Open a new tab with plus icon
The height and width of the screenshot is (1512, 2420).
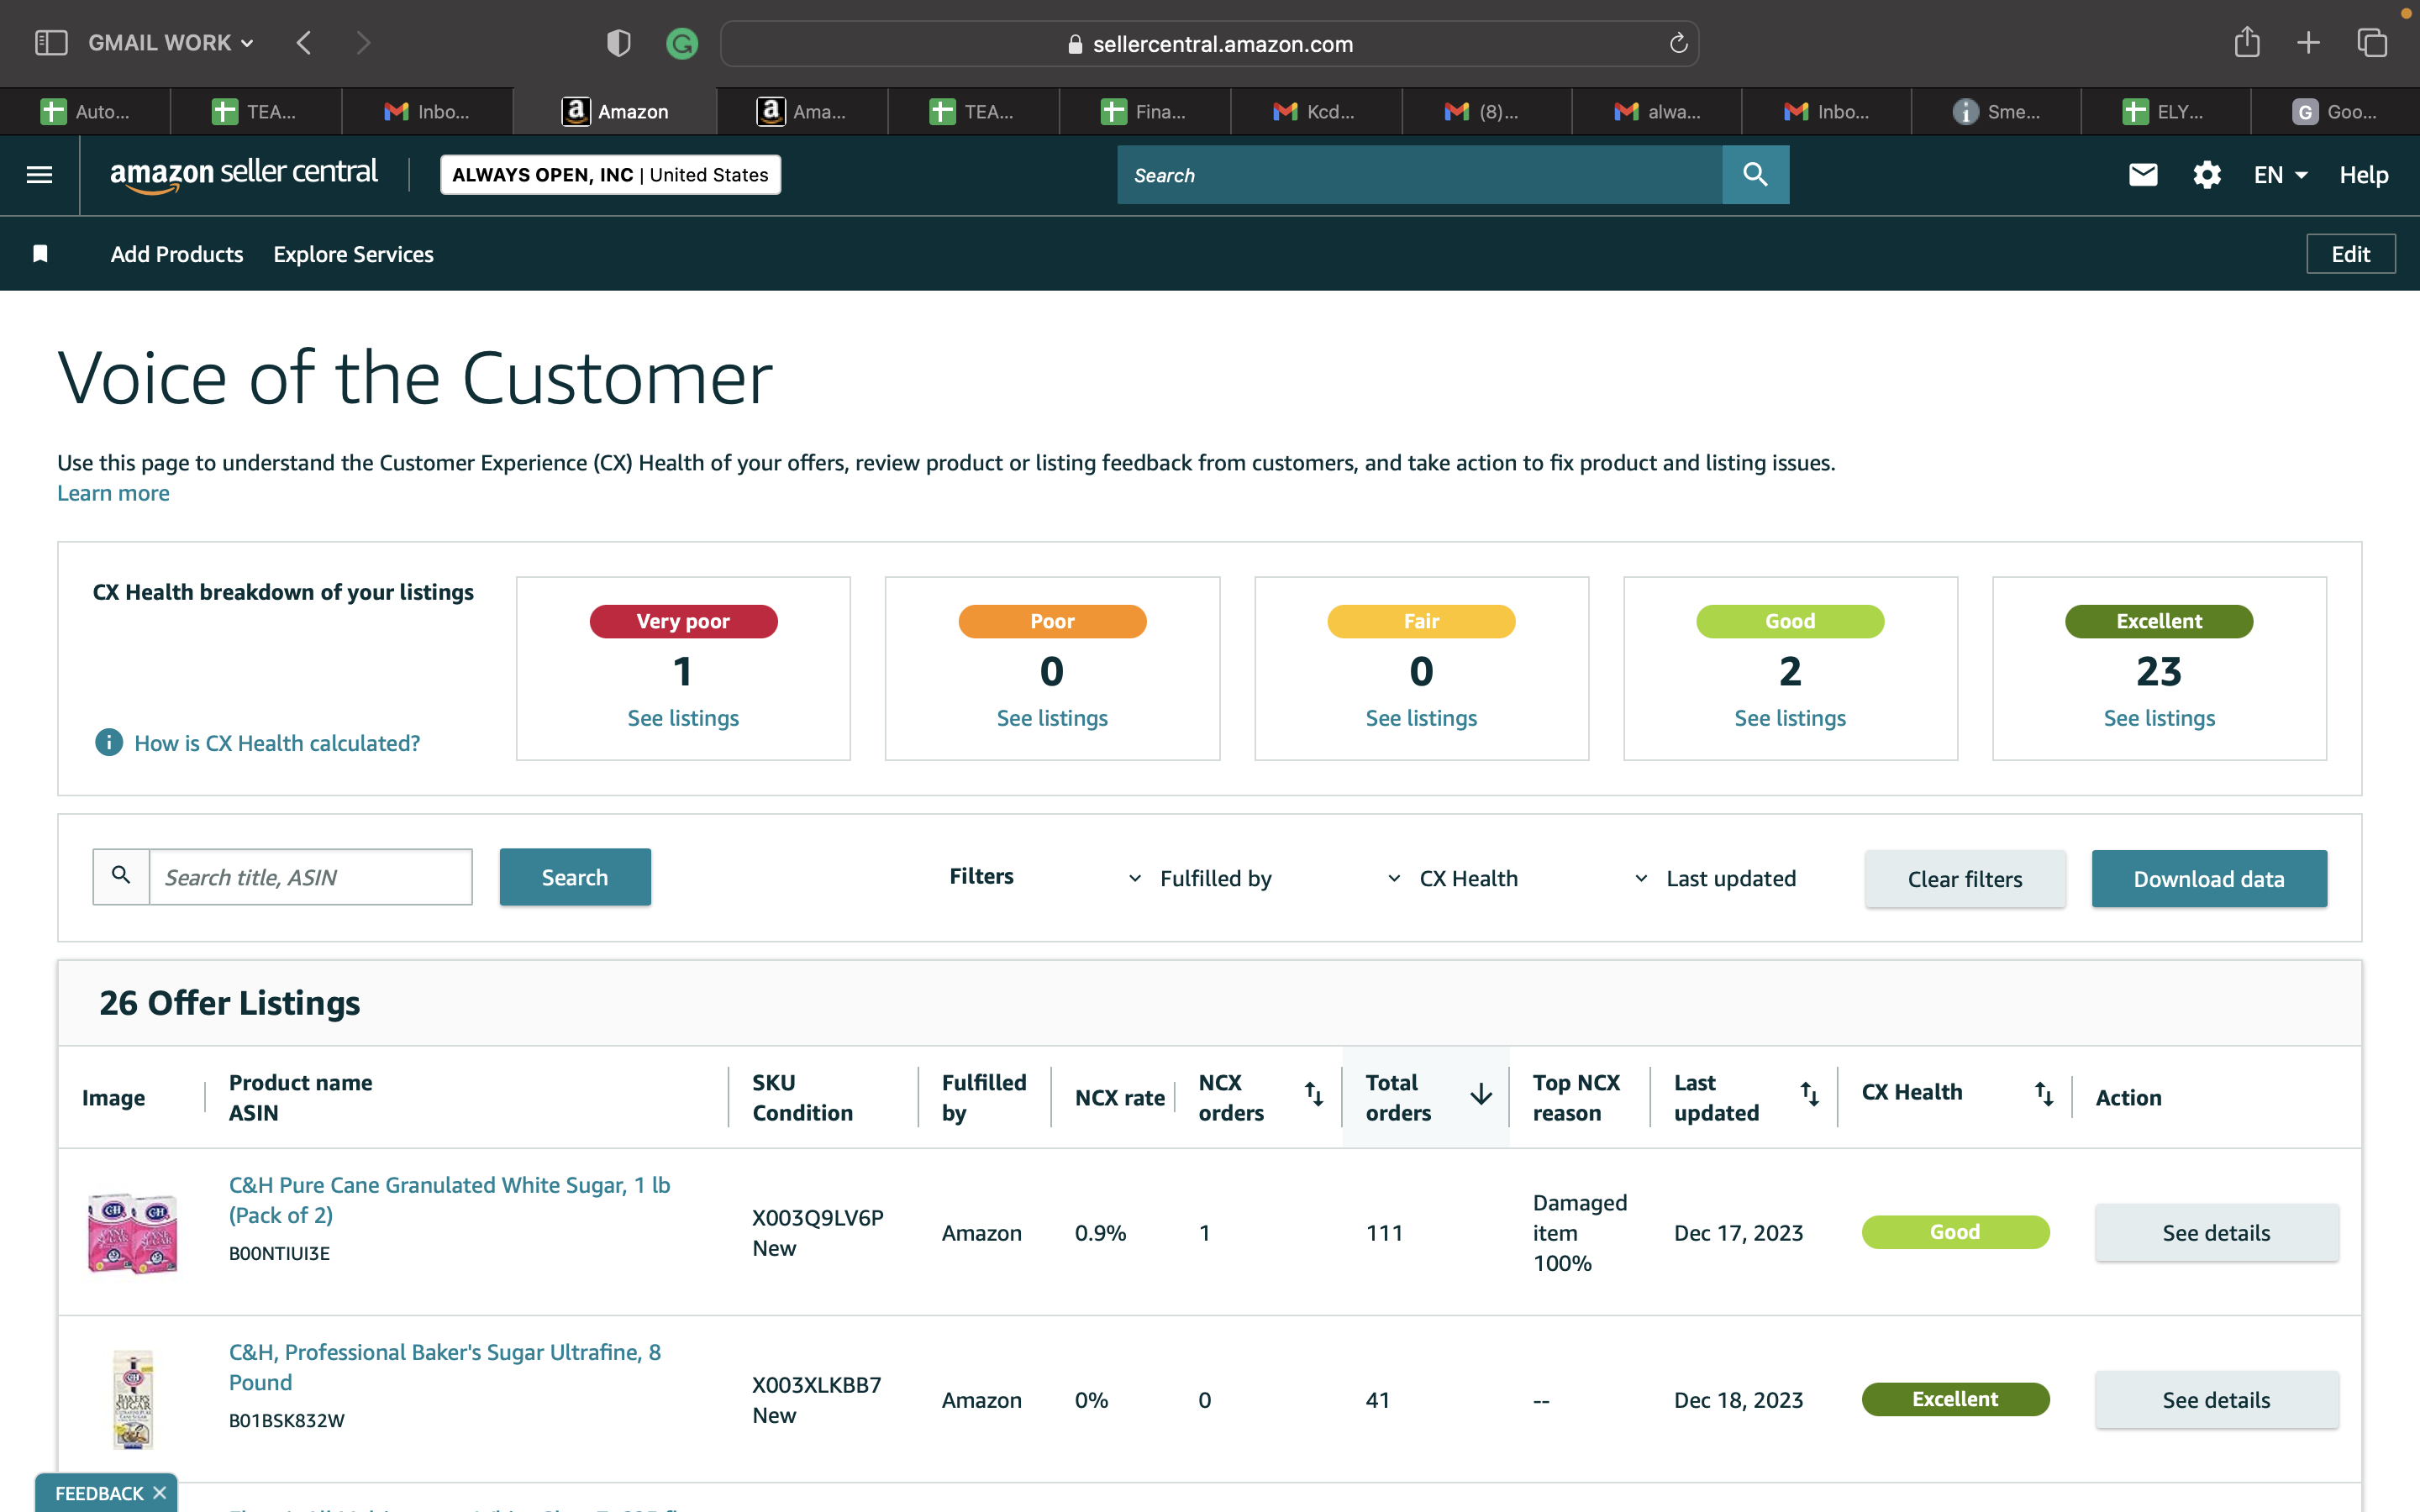2309,43
